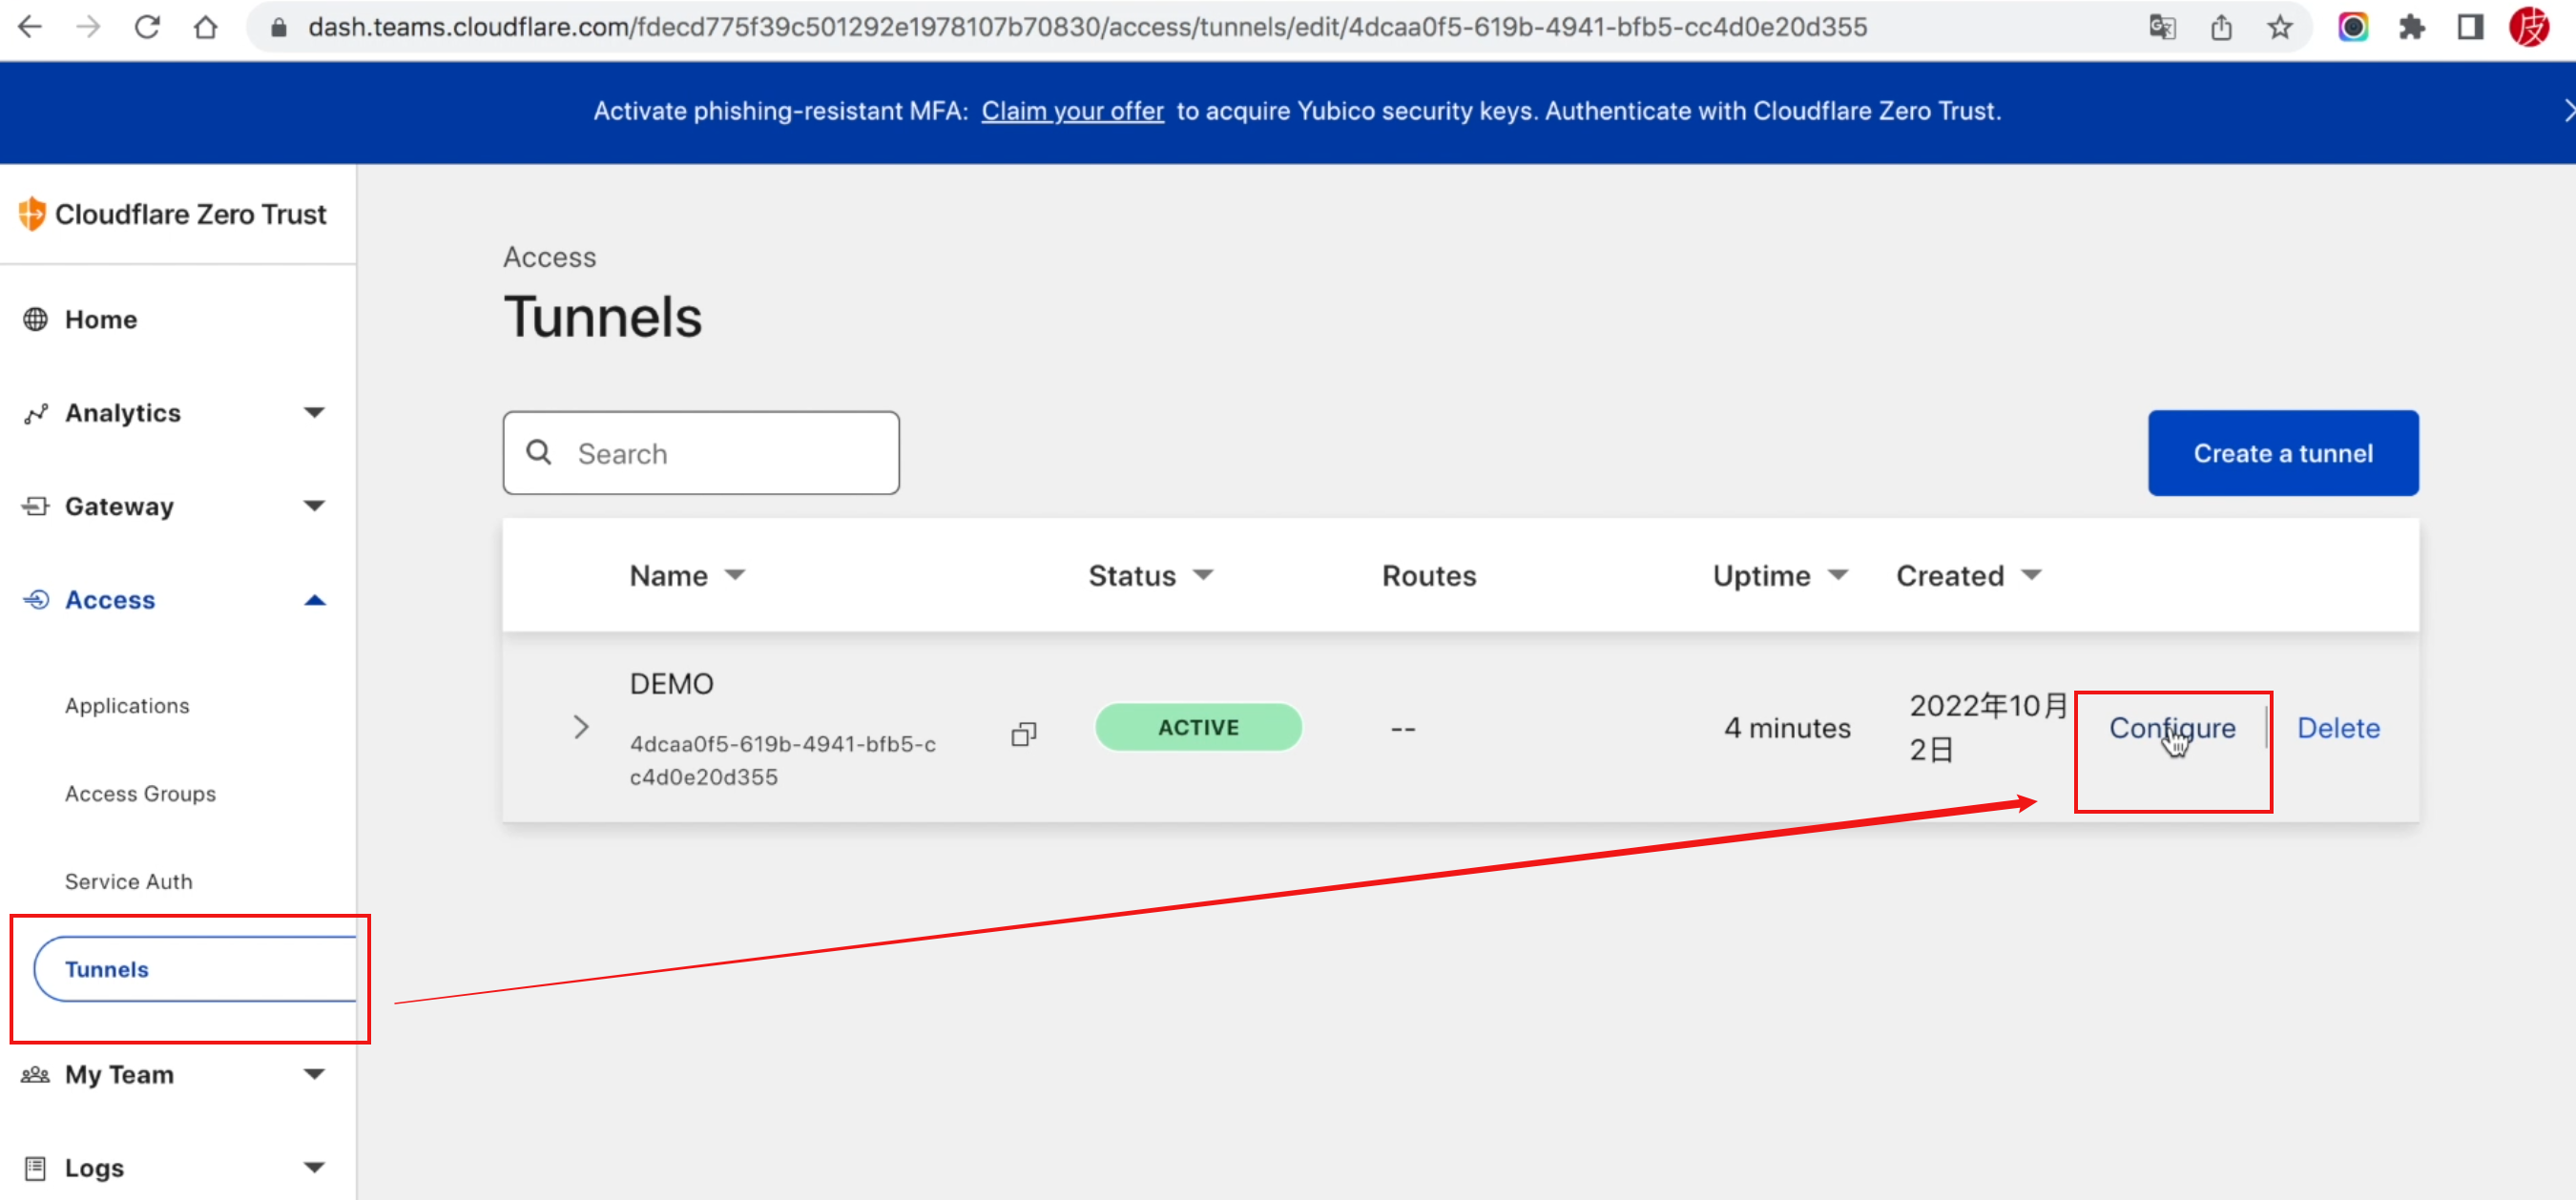The image size is (2576, 1200).
Task: Click the share page icon
Action: (x=2221, y=27)
